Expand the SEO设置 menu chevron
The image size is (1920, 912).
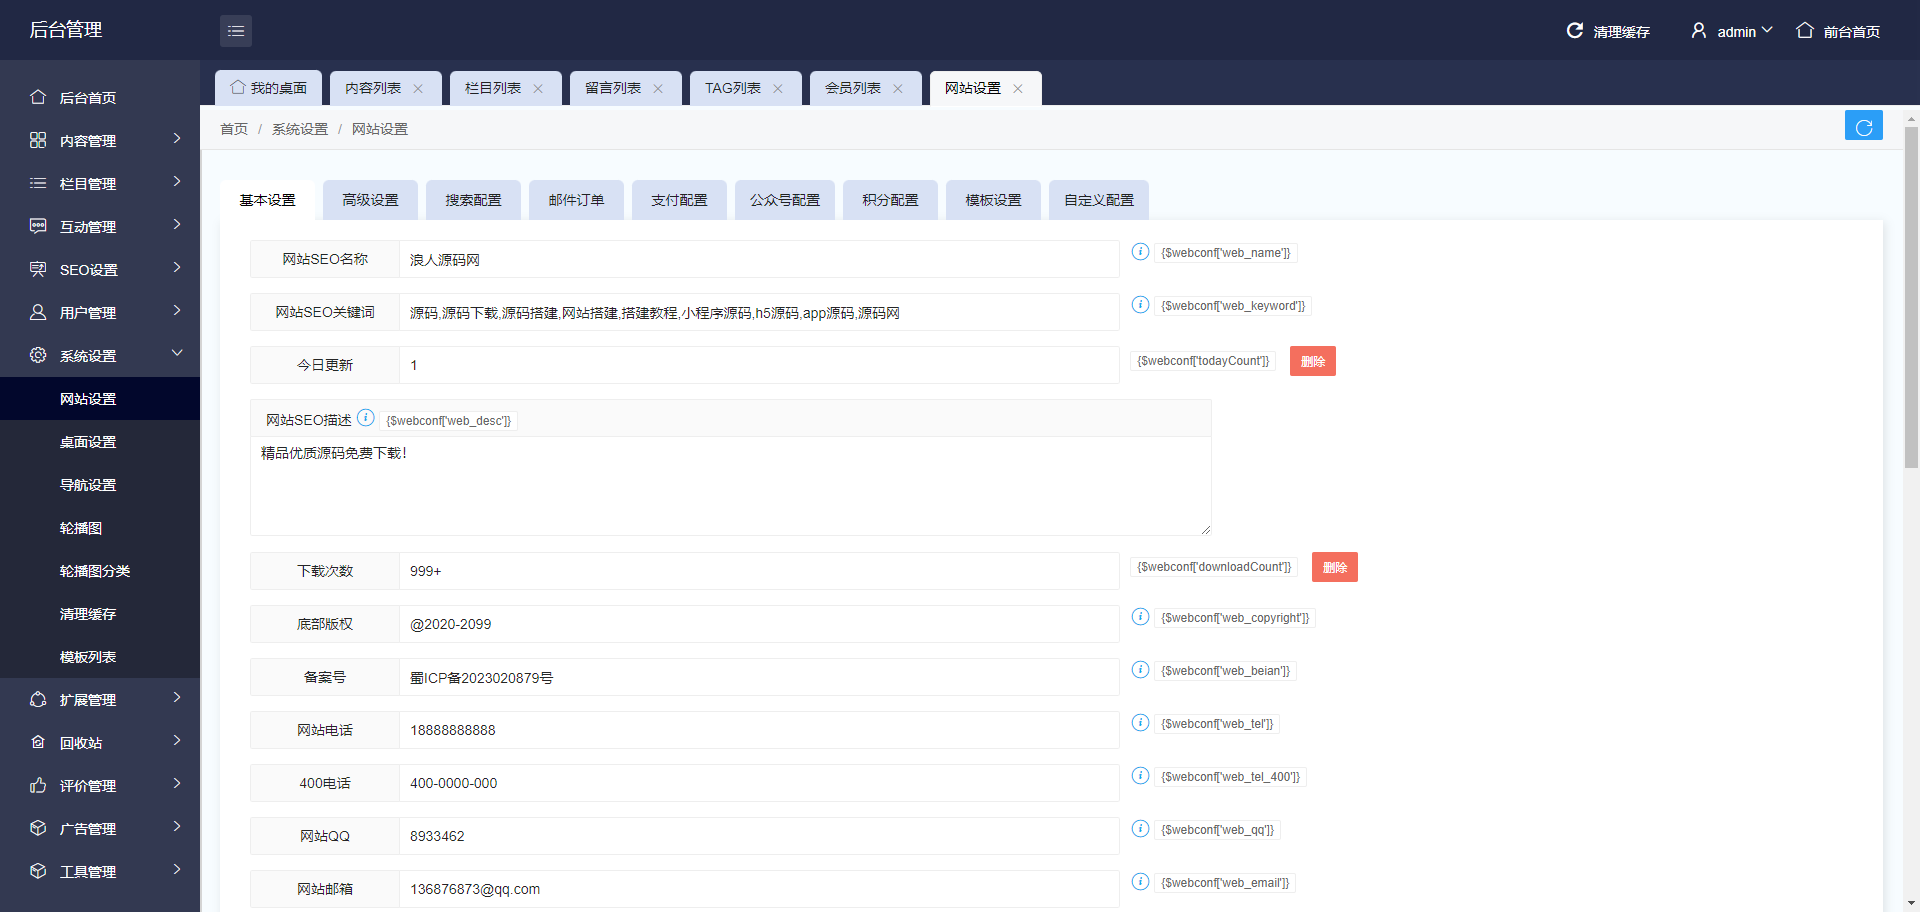pos(177,268)
